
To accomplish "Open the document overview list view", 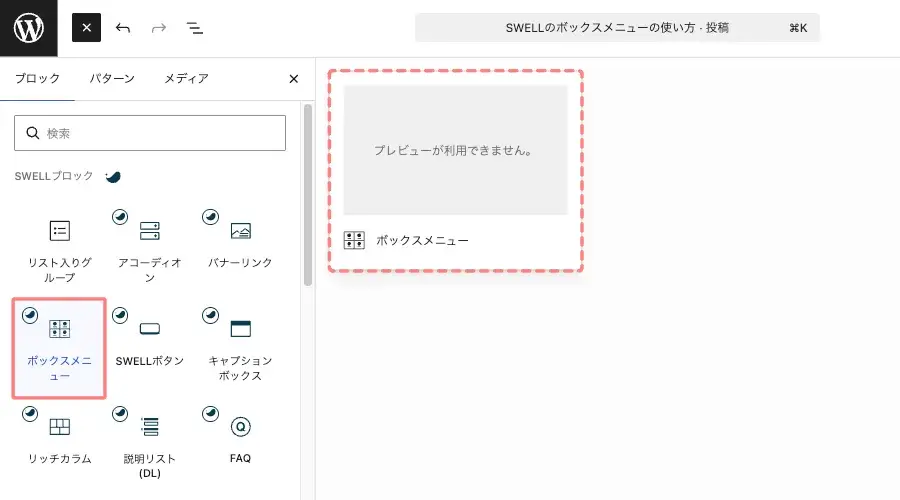I will 195,28.
